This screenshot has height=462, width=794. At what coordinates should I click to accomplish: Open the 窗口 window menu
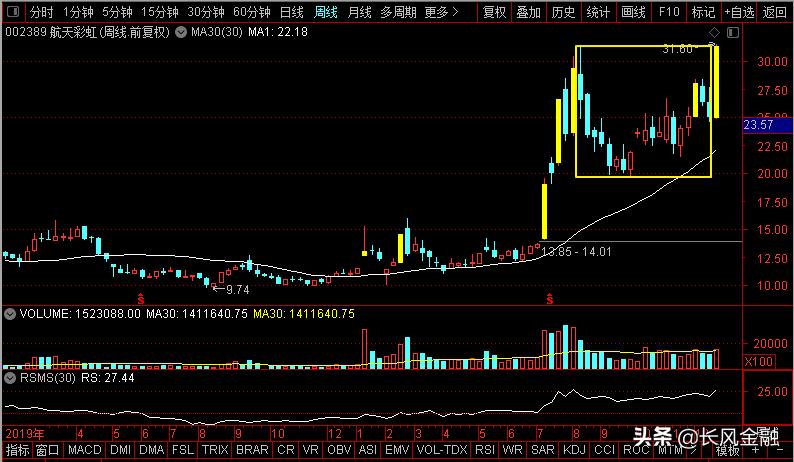(48, 450)
